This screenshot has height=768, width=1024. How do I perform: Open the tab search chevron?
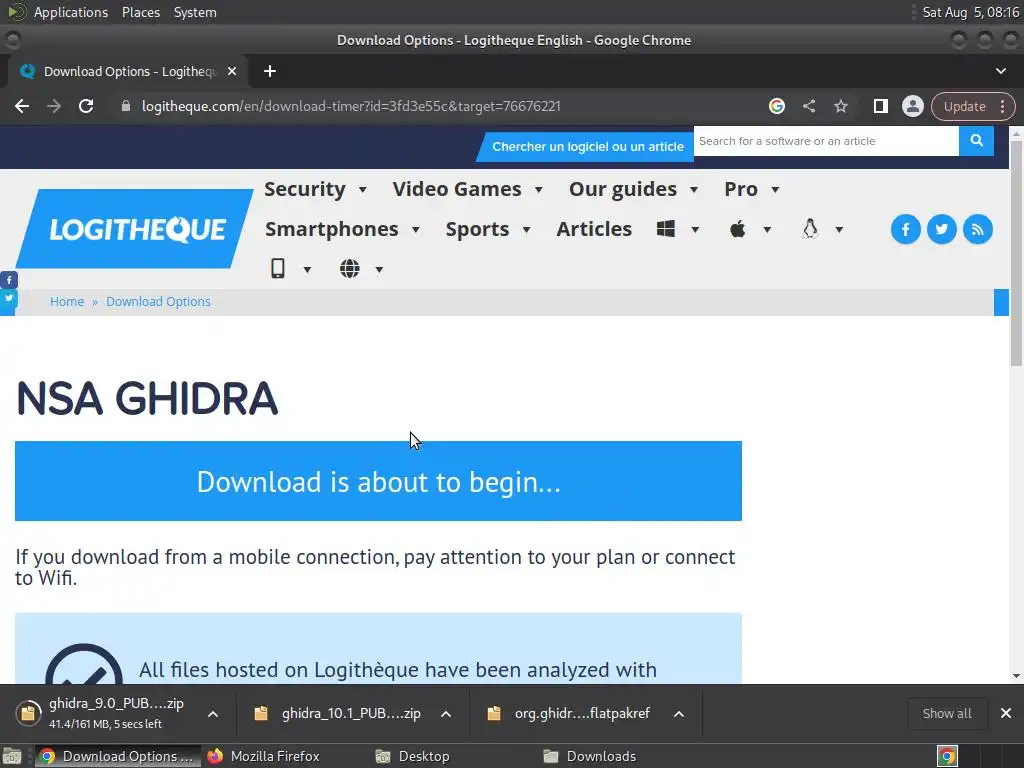pyautogui.click(x=1001, y=71)
